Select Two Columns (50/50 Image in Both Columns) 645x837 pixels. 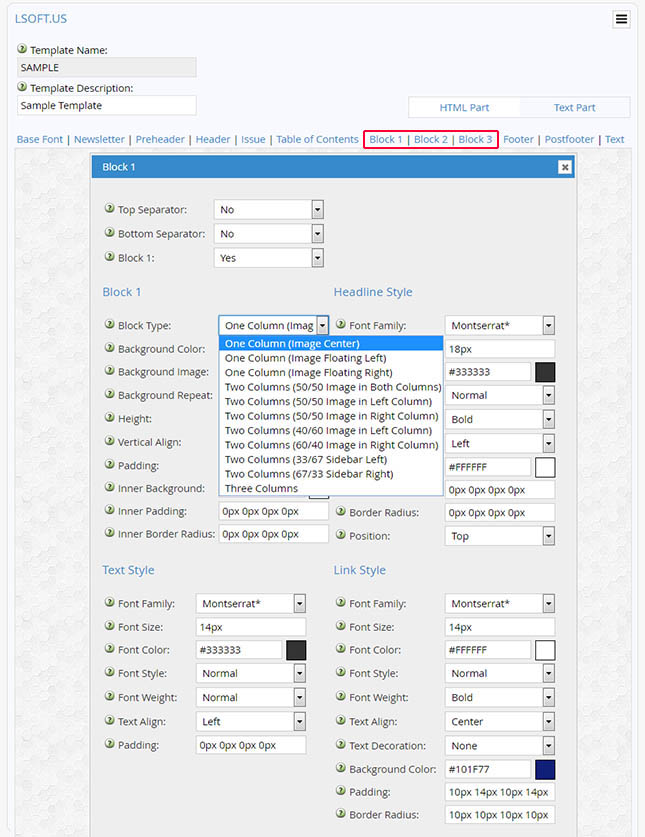pos(331,387)
